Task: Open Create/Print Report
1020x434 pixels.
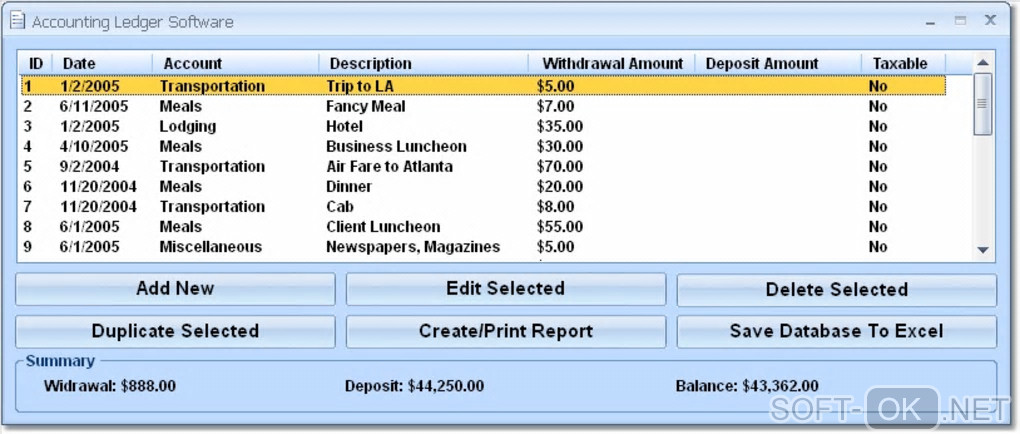Action: [x=505, y=331]
